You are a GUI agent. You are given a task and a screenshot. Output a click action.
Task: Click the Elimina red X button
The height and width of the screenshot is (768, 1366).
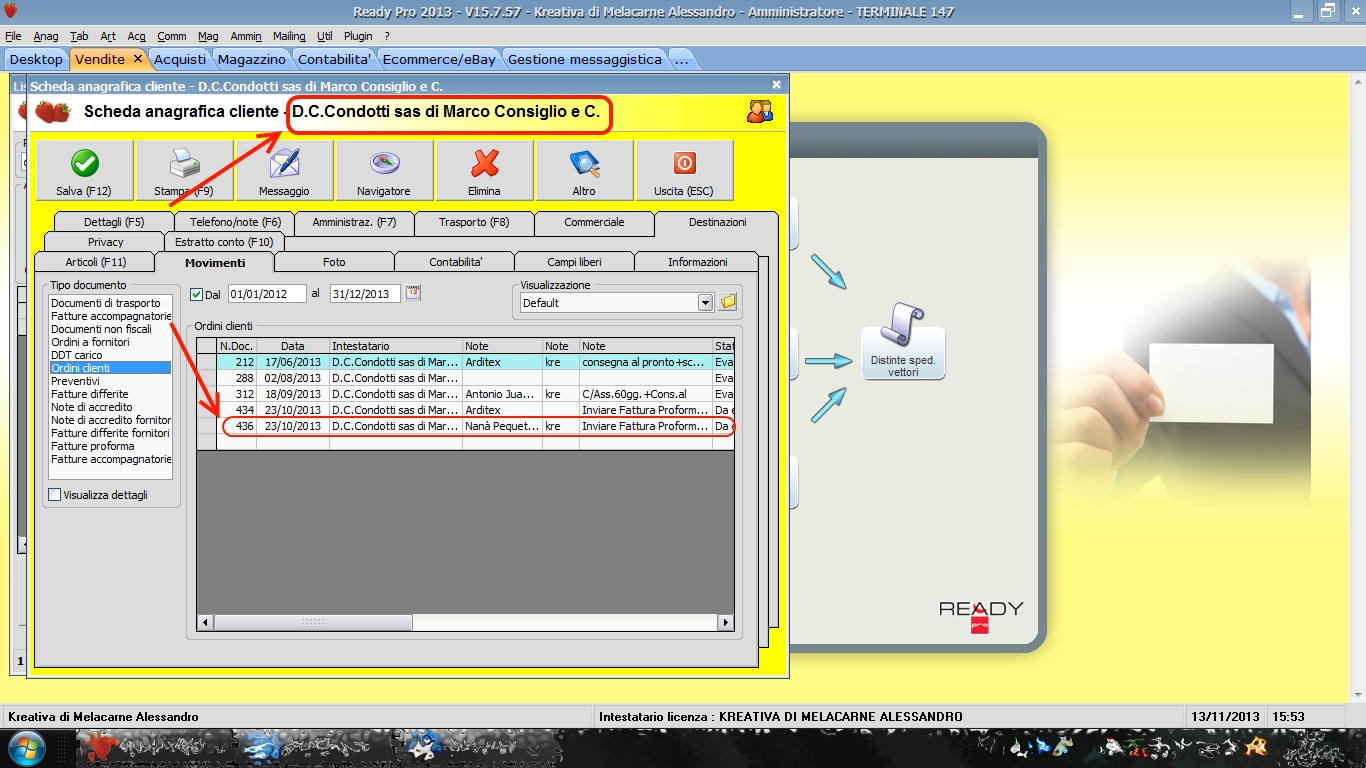[x=484, y=170]
